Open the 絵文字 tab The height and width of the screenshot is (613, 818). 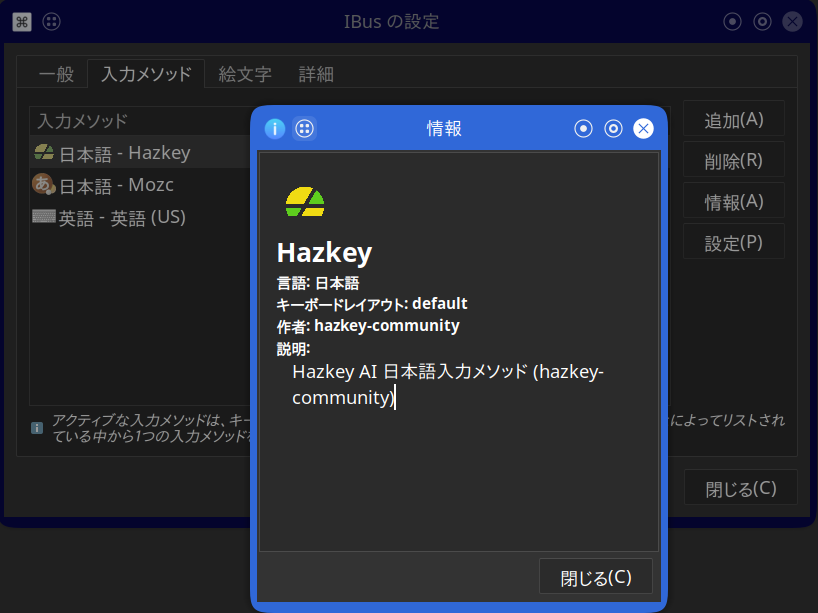pos(245,74)
